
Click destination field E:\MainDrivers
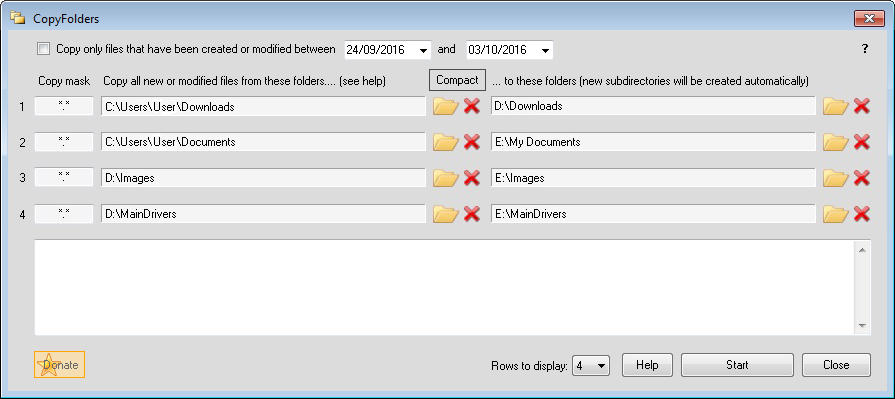(x=653, y=214)
